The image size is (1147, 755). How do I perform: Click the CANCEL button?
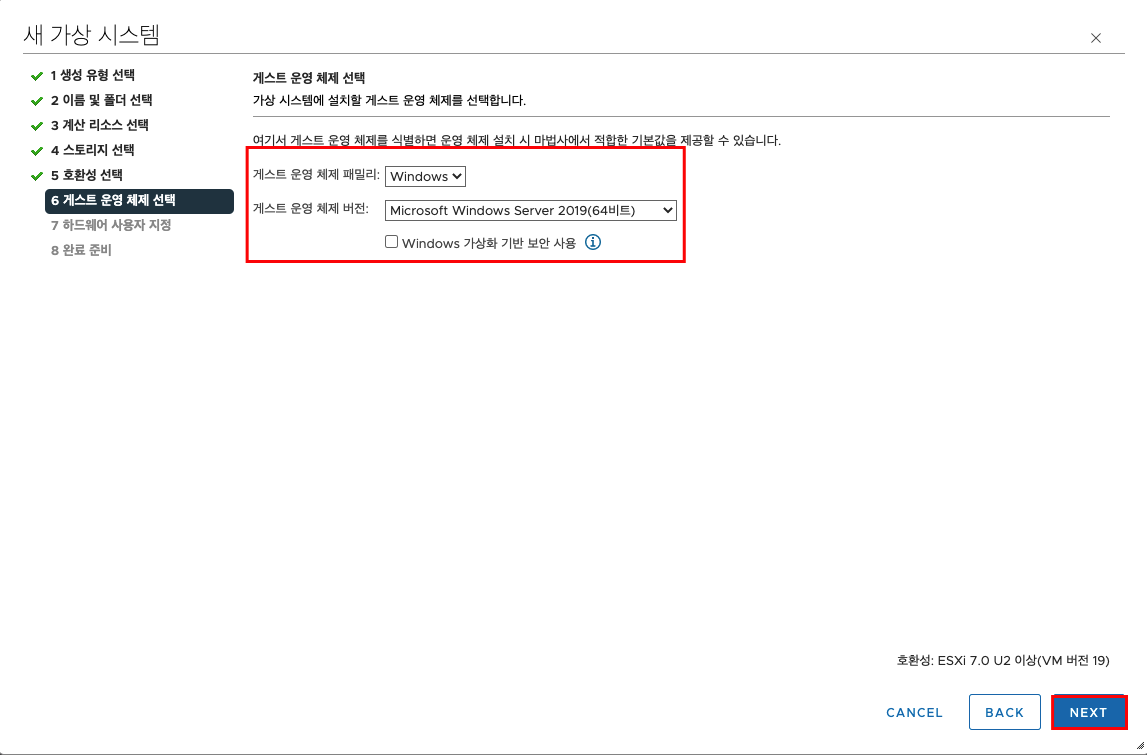(914, 713)
